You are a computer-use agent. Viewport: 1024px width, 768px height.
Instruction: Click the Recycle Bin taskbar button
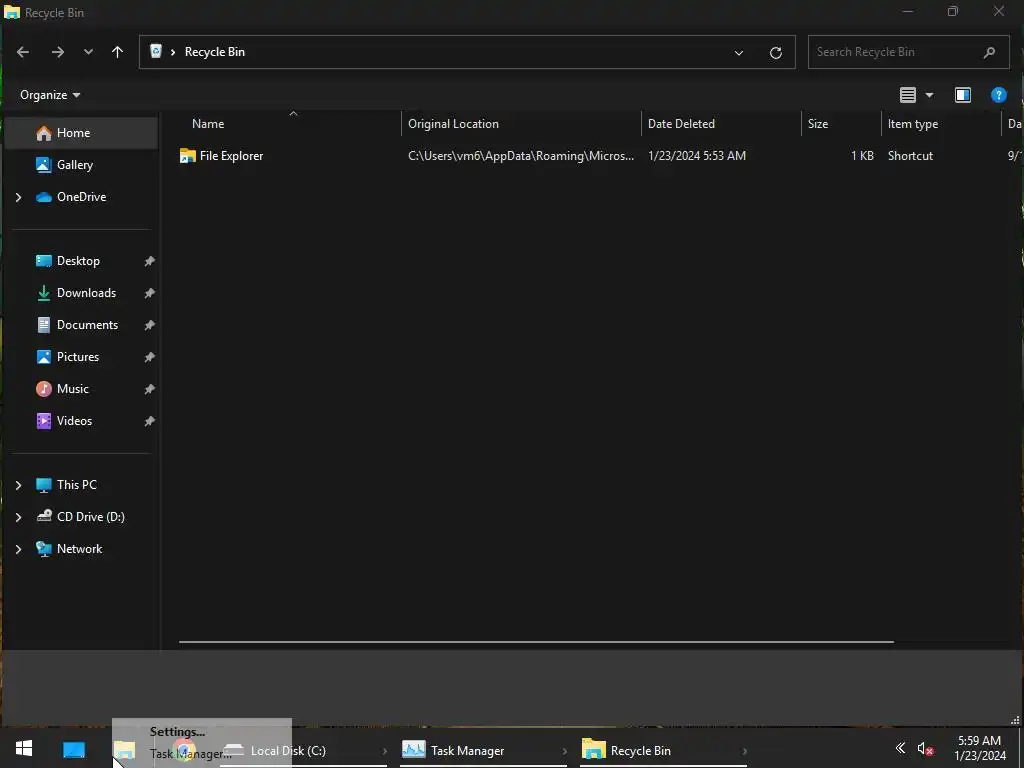(x=664, y=751)
